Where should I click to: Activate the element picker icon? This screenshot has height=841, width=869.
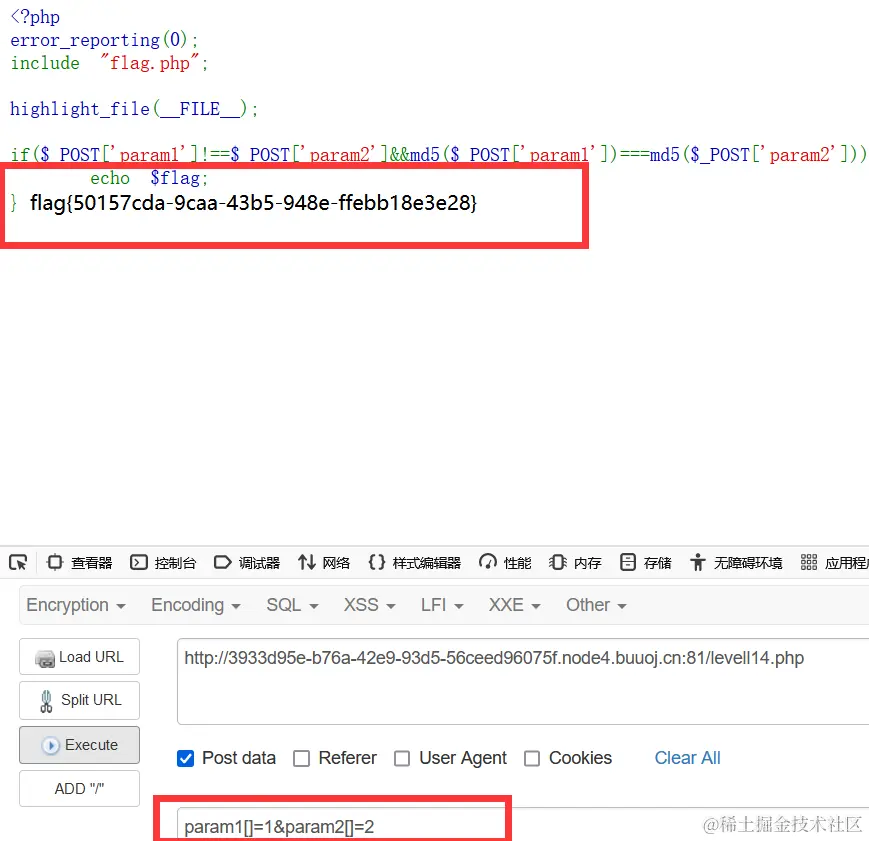[x=18, y=563]
